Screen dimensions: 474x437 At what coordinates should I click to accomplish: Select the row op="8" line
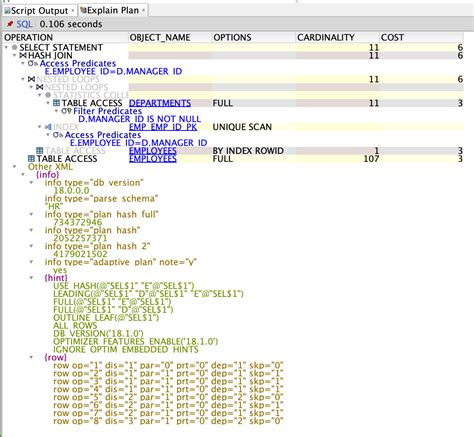pos(168,421)
